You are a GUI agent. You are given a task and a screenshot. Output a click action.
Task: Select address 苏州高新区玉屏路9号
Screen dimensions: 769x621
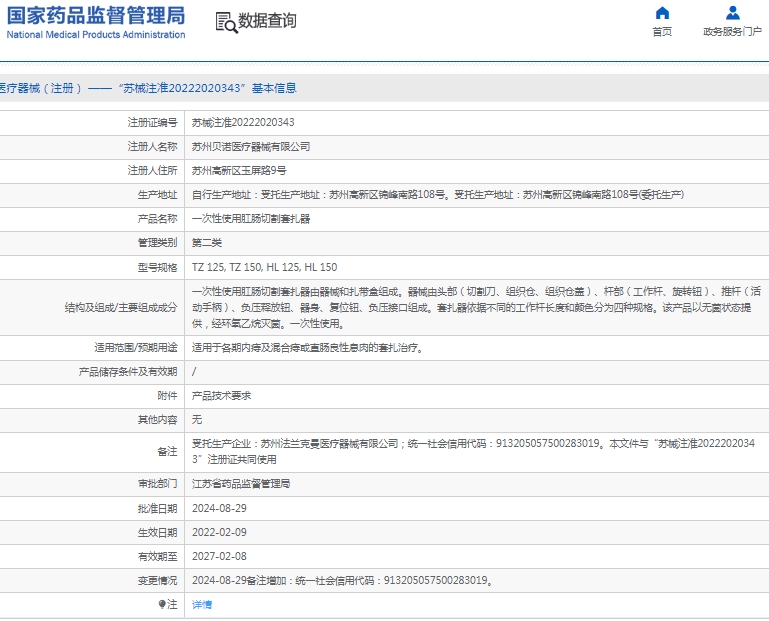pyautogui.click(x=239, y=170)
